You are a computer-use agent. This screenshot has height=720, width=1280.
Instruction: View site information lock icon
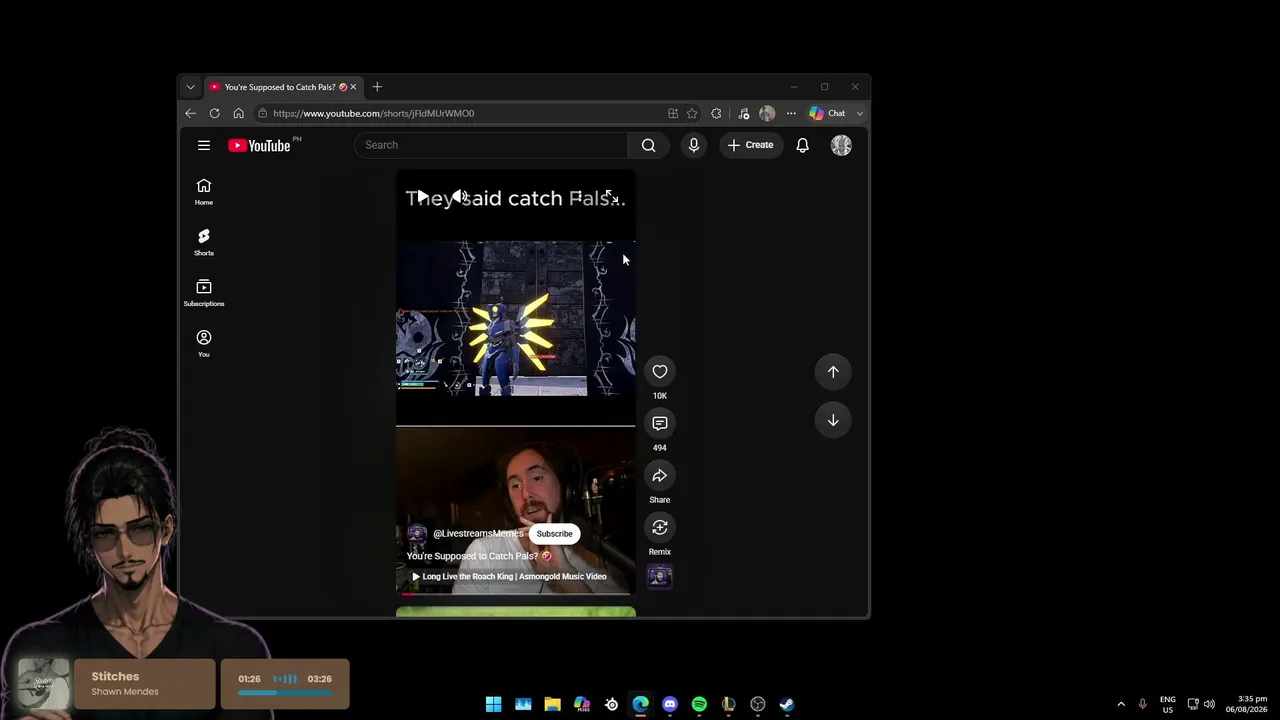pyautogui.click(x=262, y=113)
